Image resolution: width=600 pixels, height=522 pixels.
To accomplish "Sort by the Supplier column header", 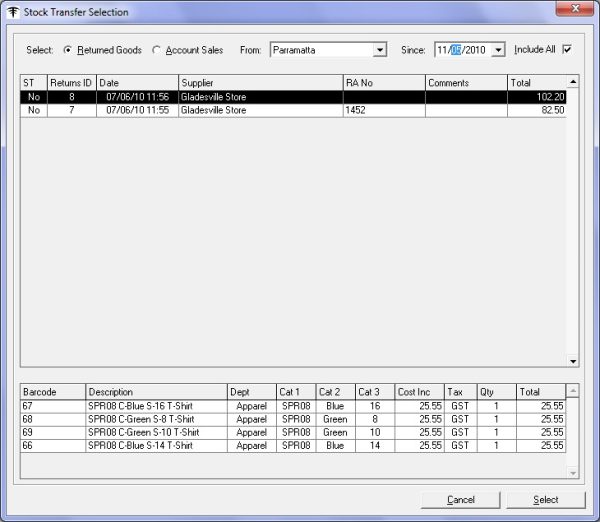I will pos(259,83).
